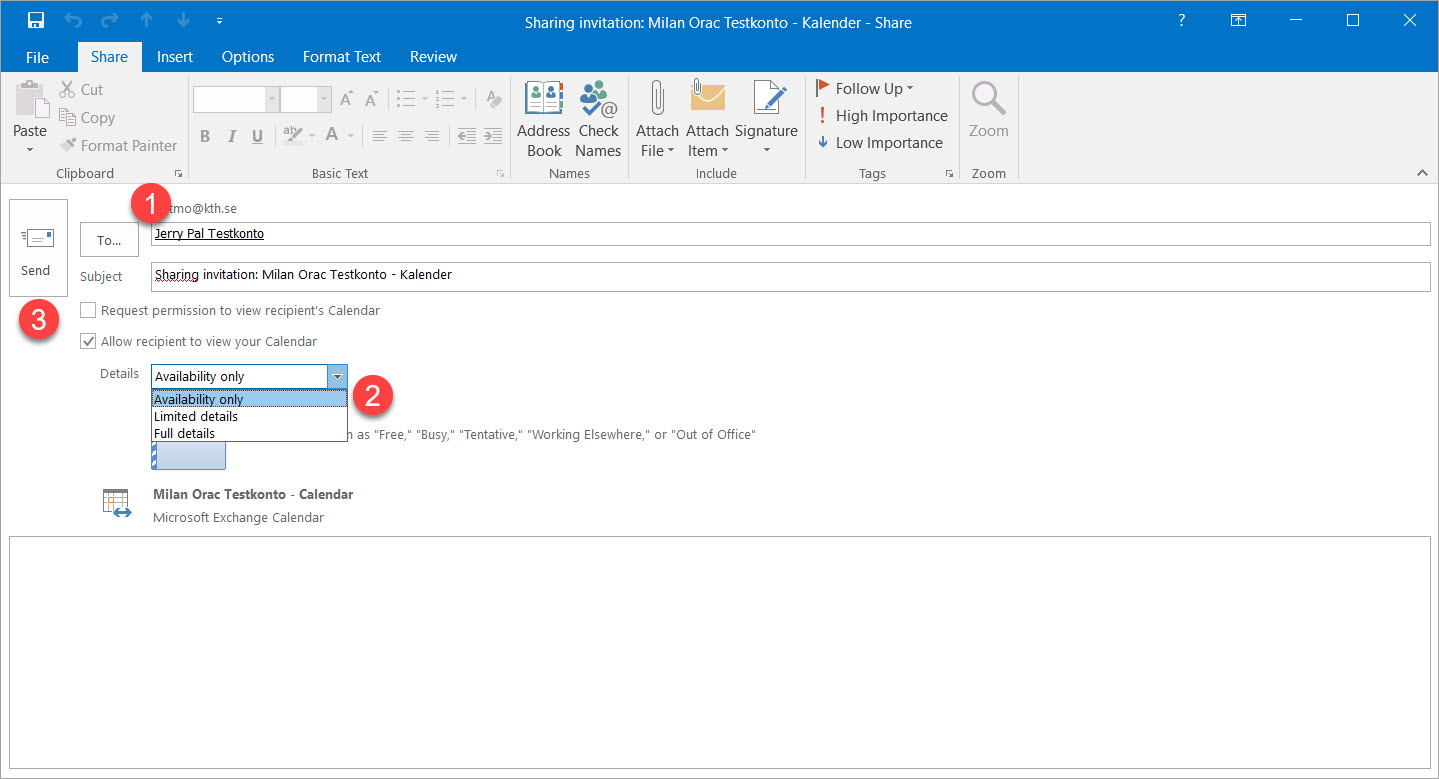This screenshot has height=779, width=1439.
Task: Go to previous item with up arrow
Action: [x=147, y=21]
